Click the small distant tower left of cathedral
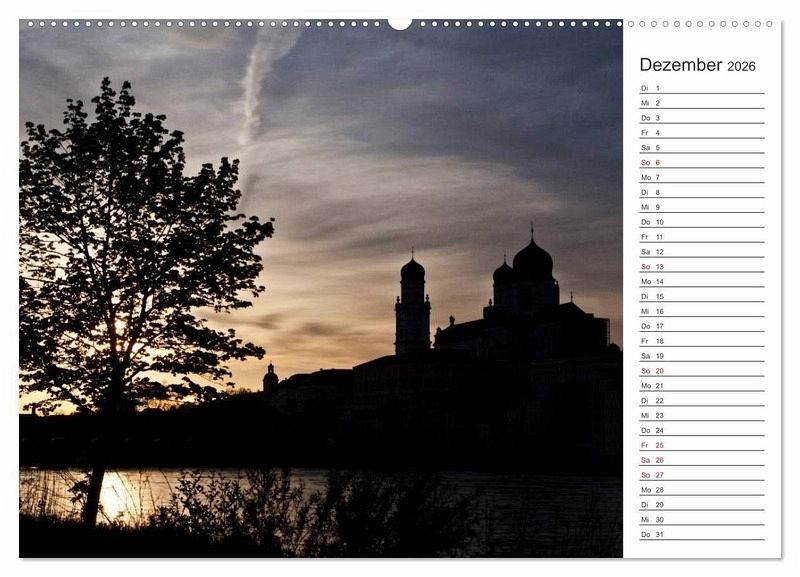 coord(270,378)
